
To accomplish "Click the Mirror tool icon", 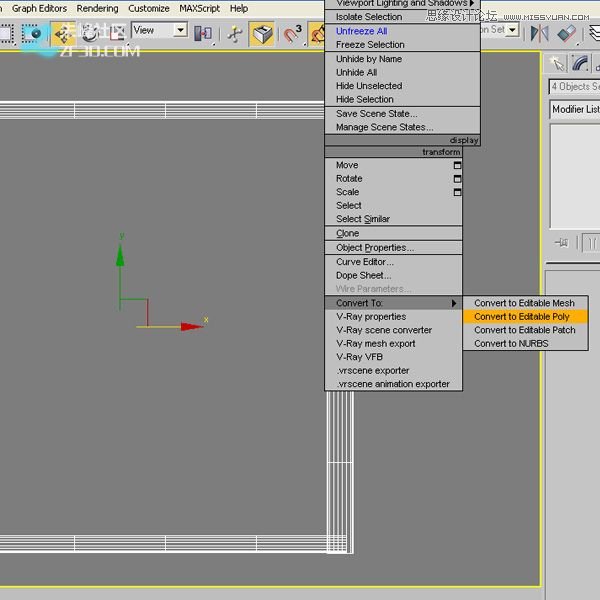I will point(540,33).
